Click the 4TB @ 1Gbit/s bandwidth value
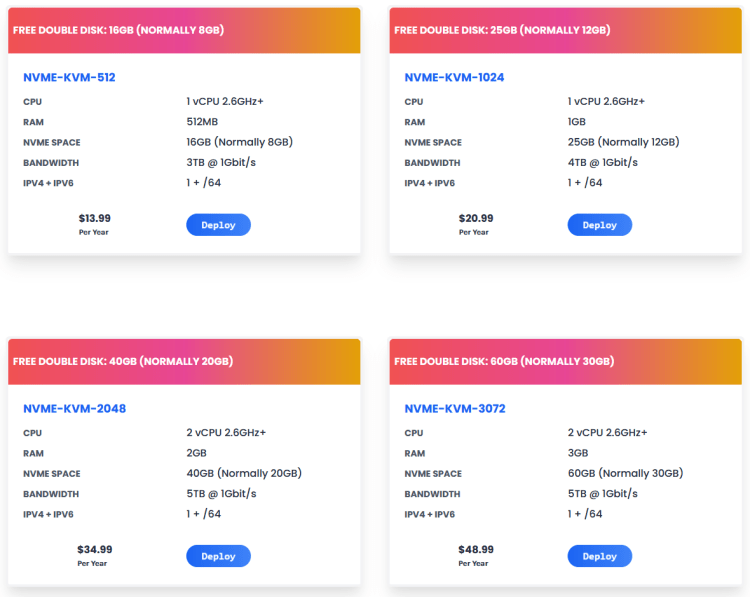 pyautogui.click(x=602, y=162)
